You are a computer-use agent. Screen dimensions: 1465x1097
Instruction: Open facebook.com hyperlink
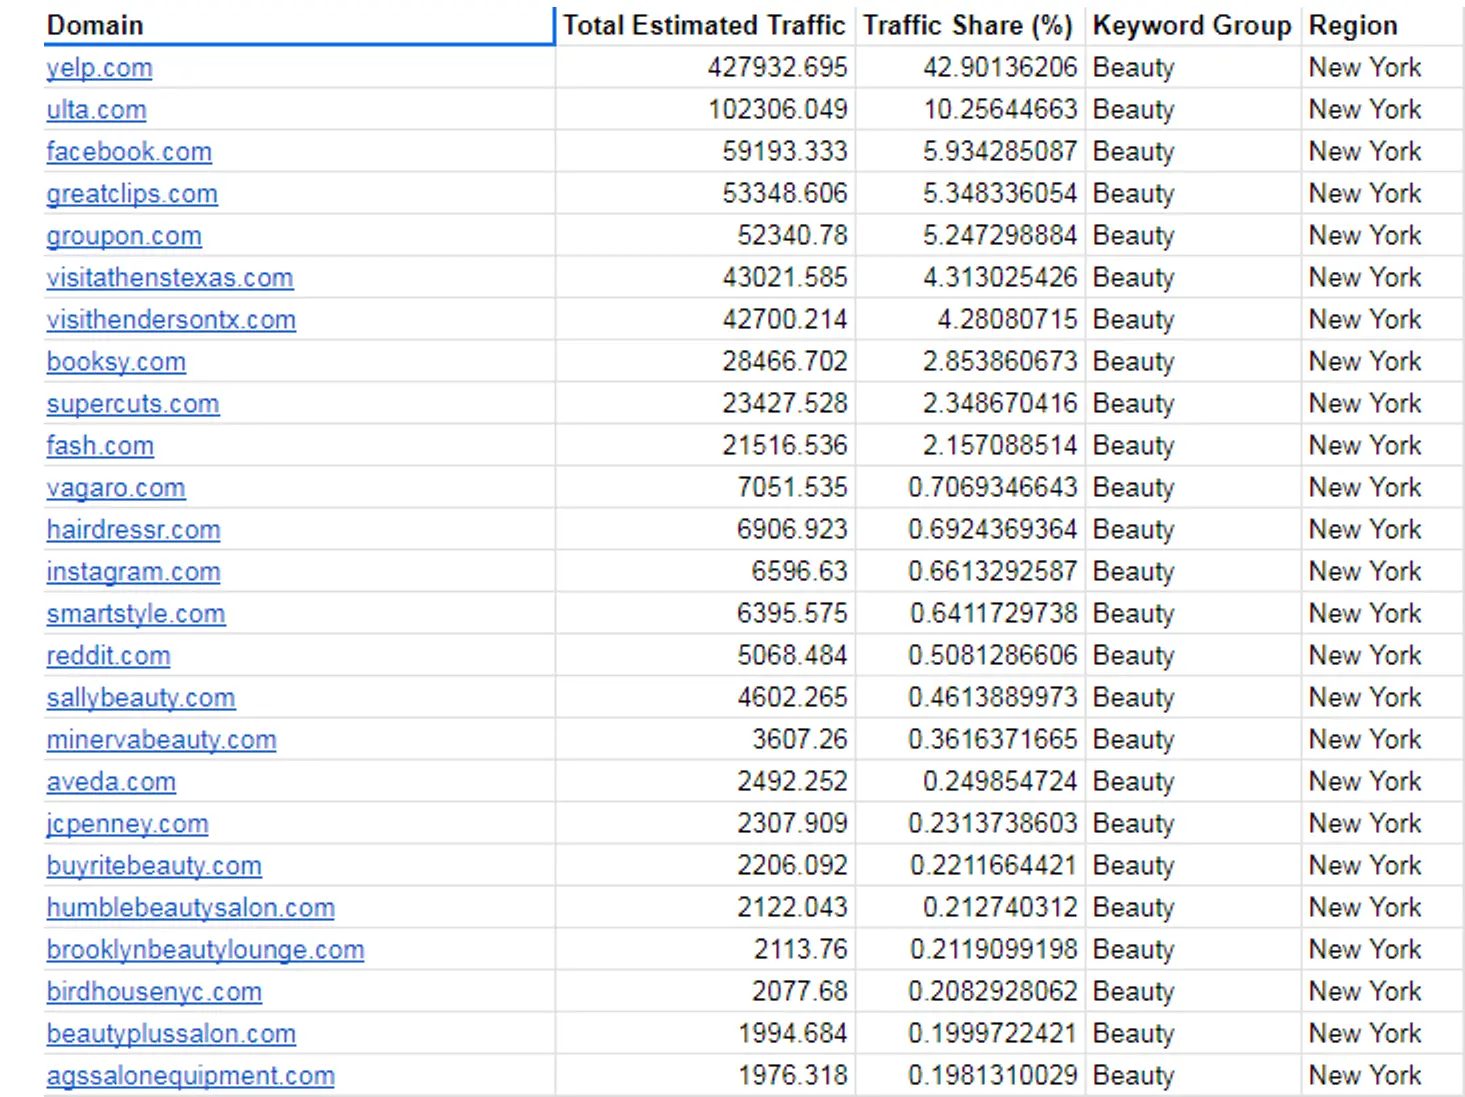pyautogui.click(x=129, y=152)
